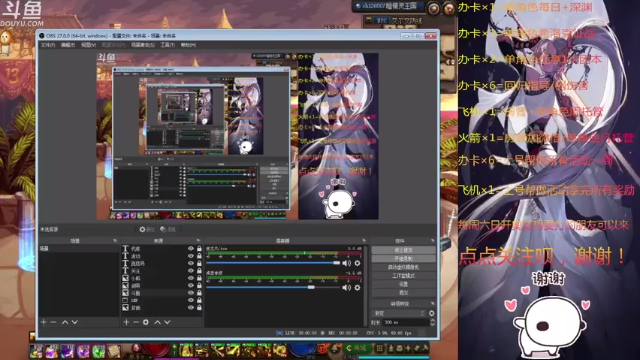
Task: Add a new scene with the plus icon
Action: [x=44, y=322]
